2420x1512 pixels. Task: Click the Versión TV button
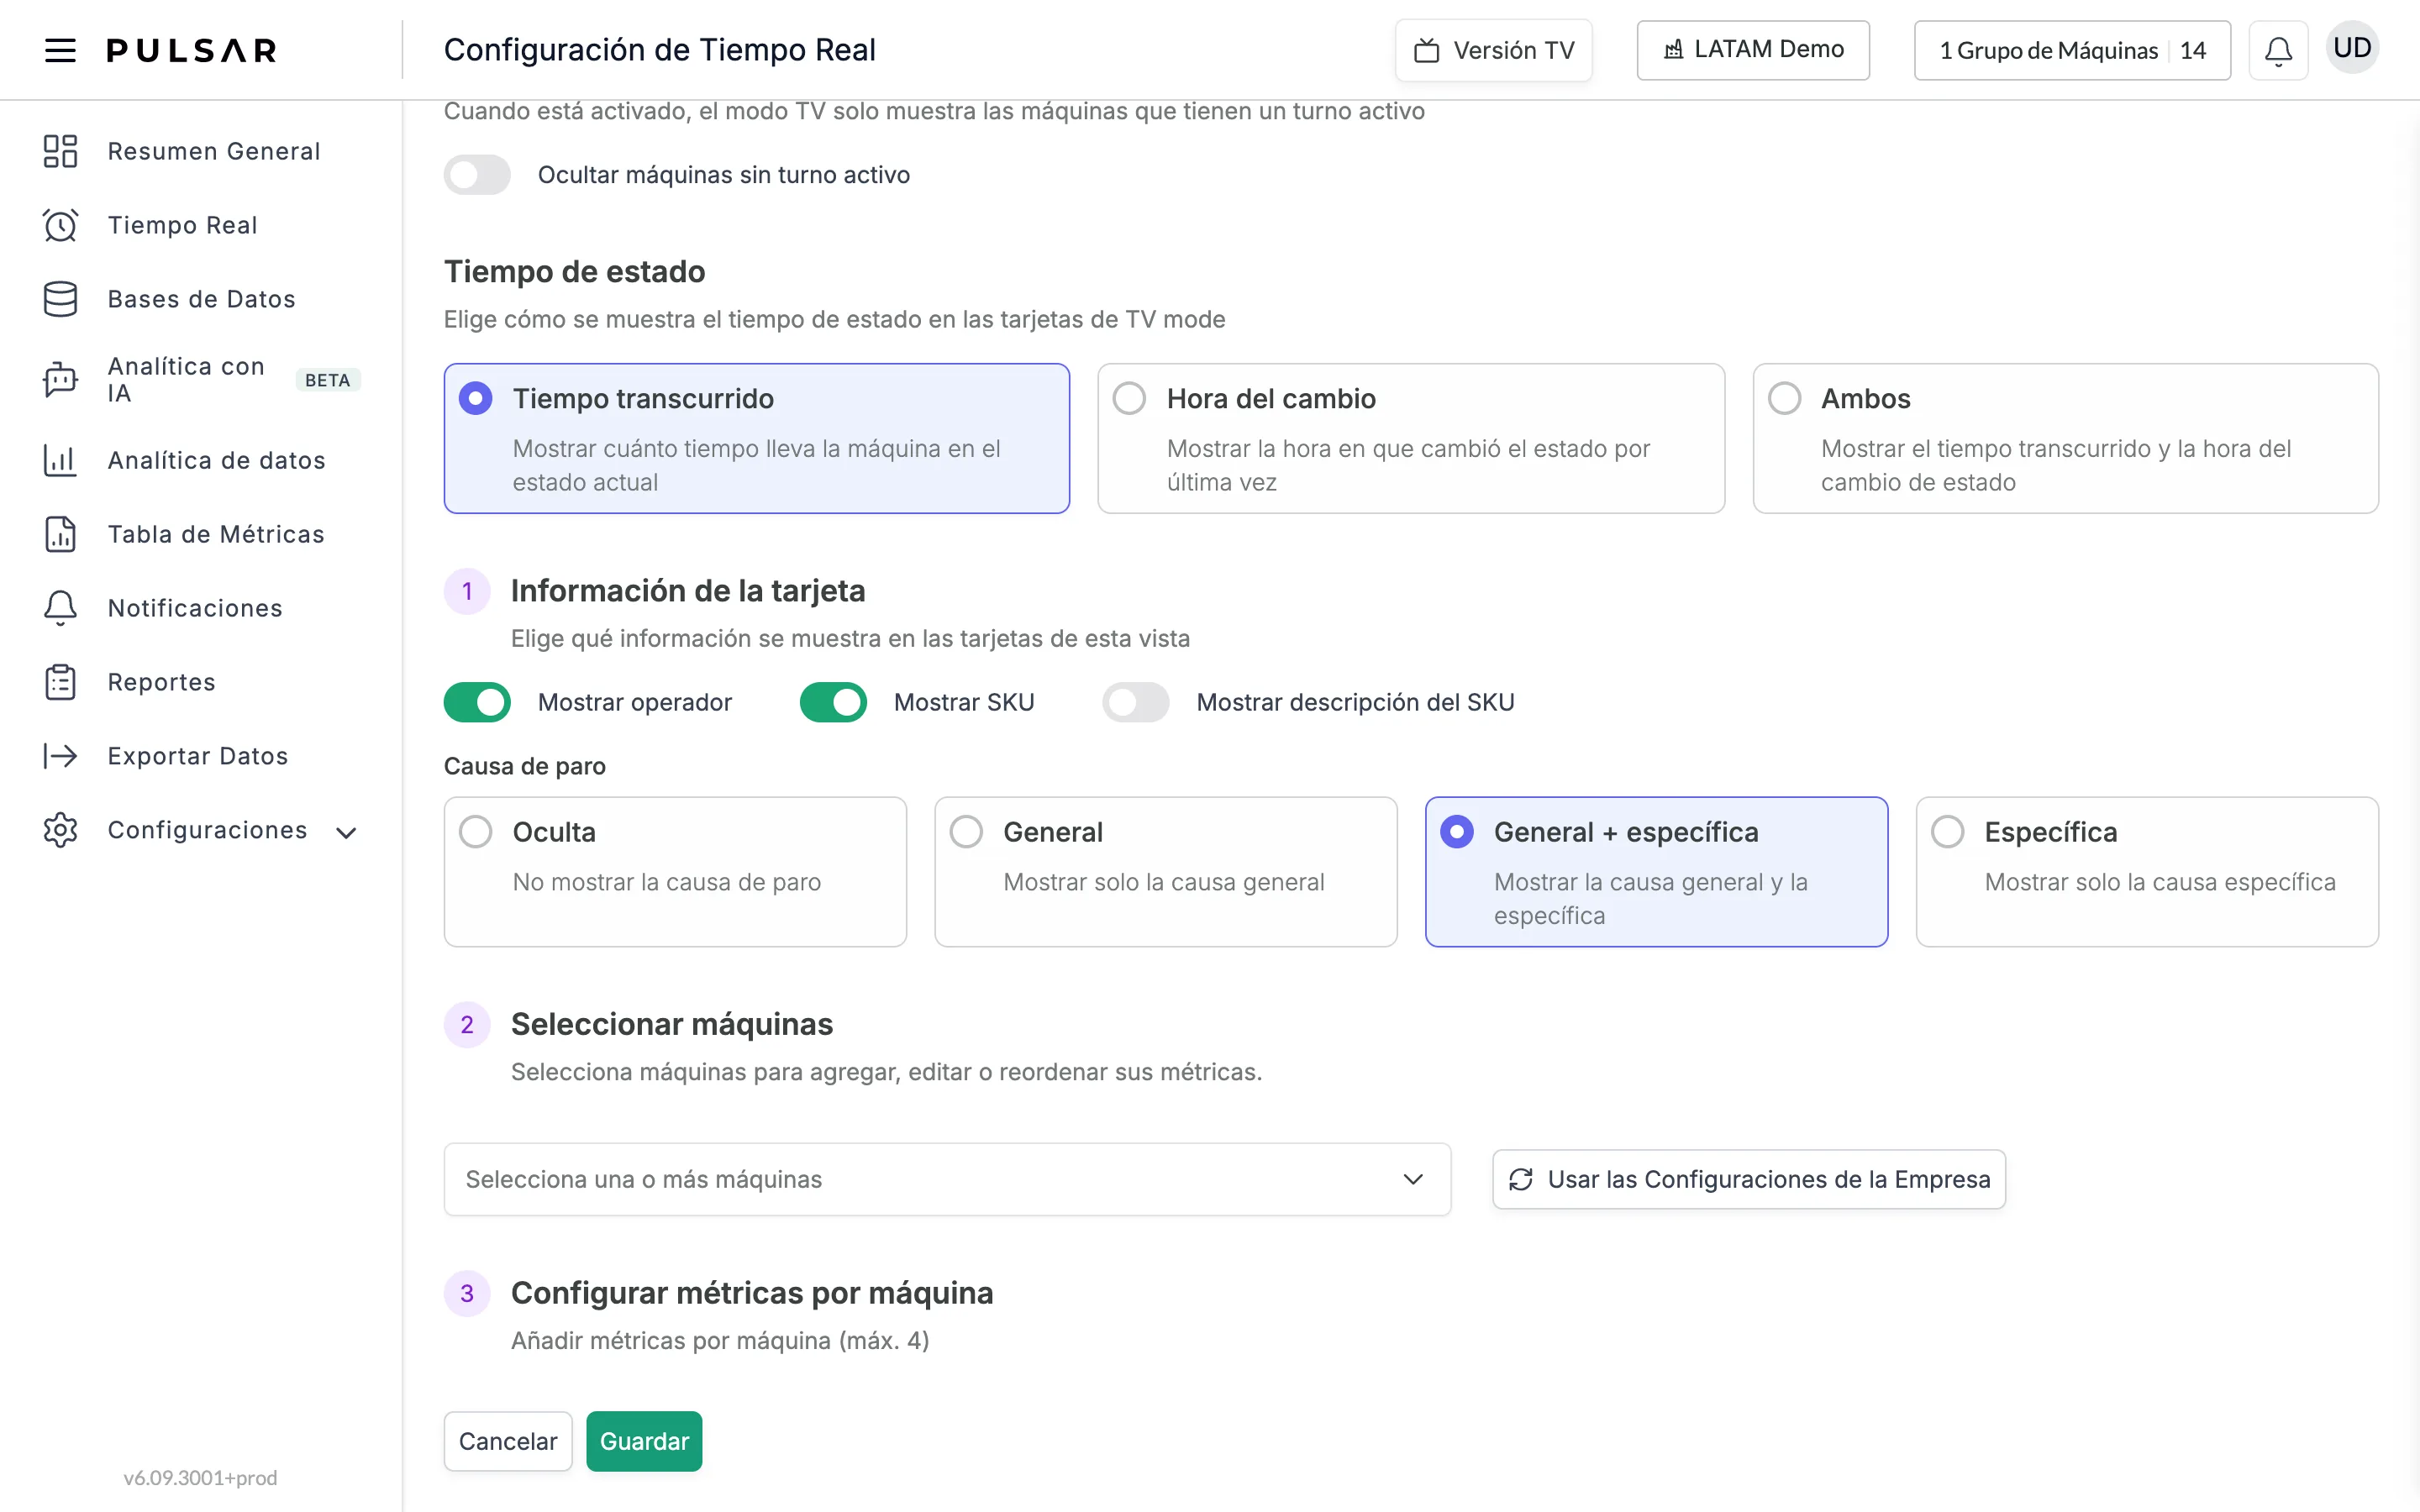click(1494, 50)
